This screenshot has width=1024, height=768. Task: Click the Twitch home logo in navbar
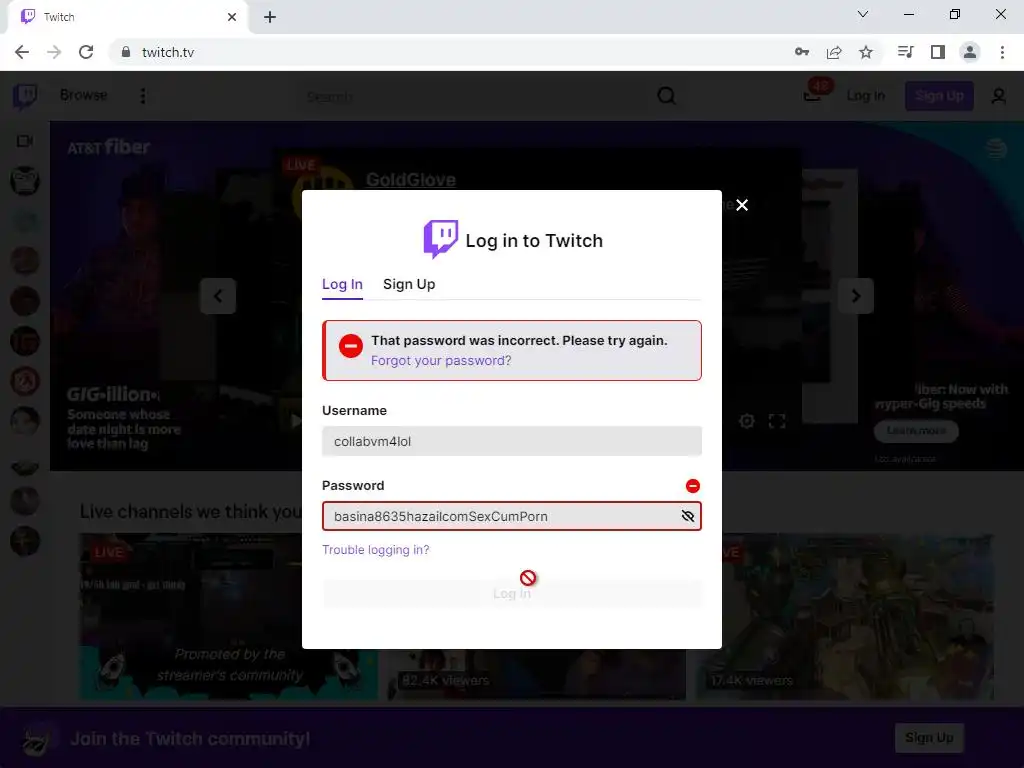pyautogui.click(x=25, y=96)
